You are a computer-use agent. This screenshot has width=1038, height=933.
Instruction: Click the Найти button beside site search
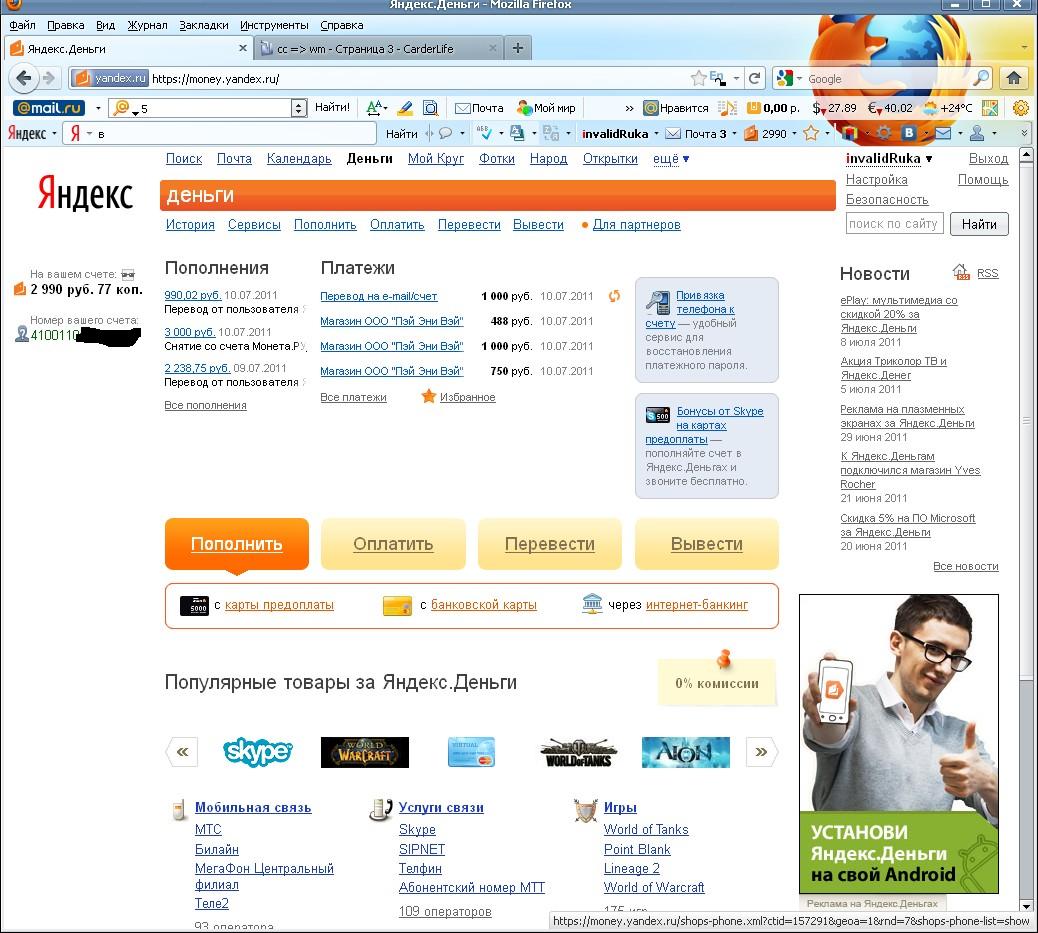[979, 224]
